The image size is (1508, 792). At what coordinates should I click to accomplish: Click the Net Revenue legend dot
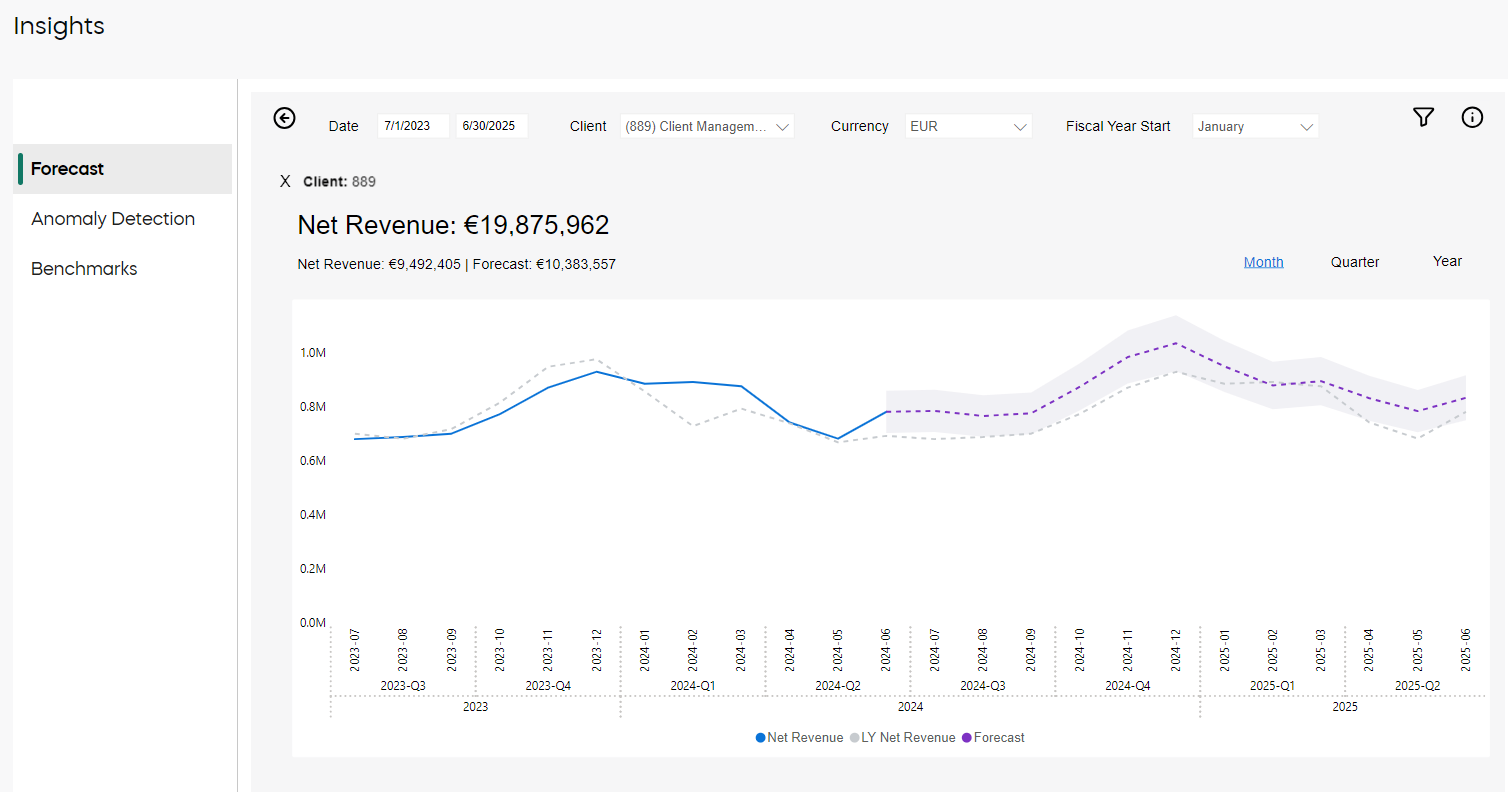pyautogui.click(x=761, y=738)
